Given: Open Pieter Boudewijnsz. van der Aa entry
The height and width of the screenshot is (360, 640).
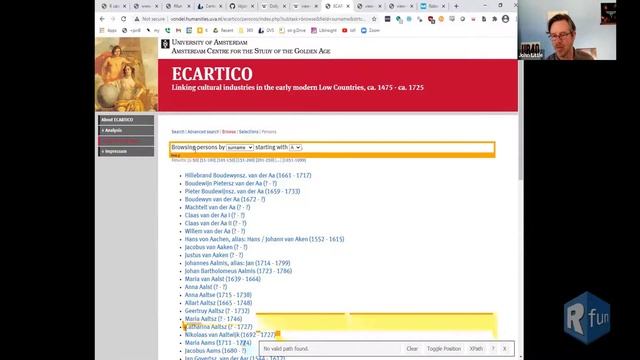Looking at the screenshot, I should 242,191.
